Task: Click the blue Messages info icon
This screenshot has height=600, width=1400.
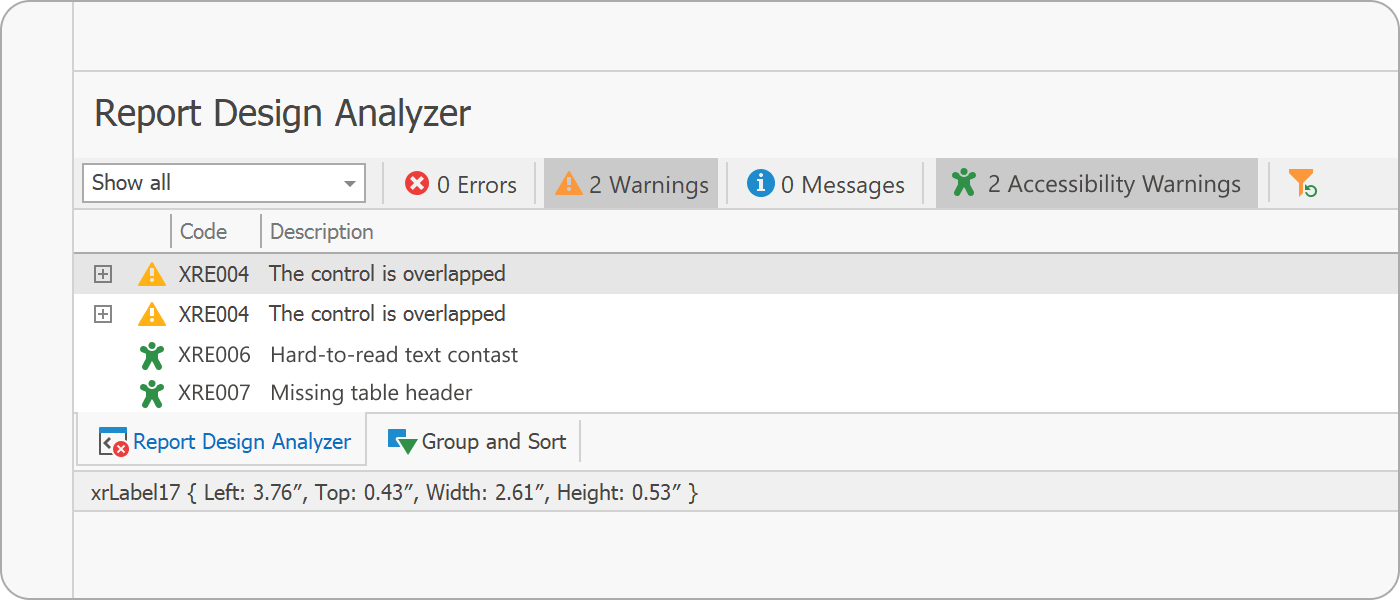Action: (764, 183)
